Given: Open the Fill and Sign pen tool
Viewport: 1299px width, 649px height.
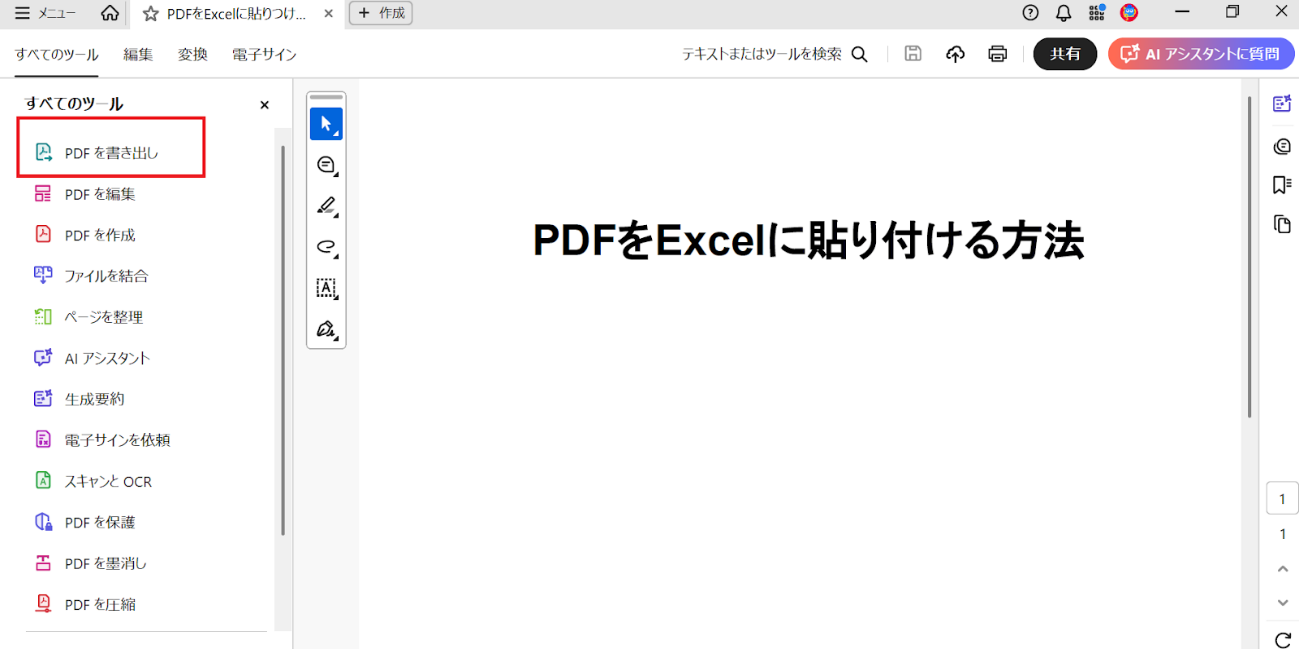Looking at the screenshot, I should (326, 330).
